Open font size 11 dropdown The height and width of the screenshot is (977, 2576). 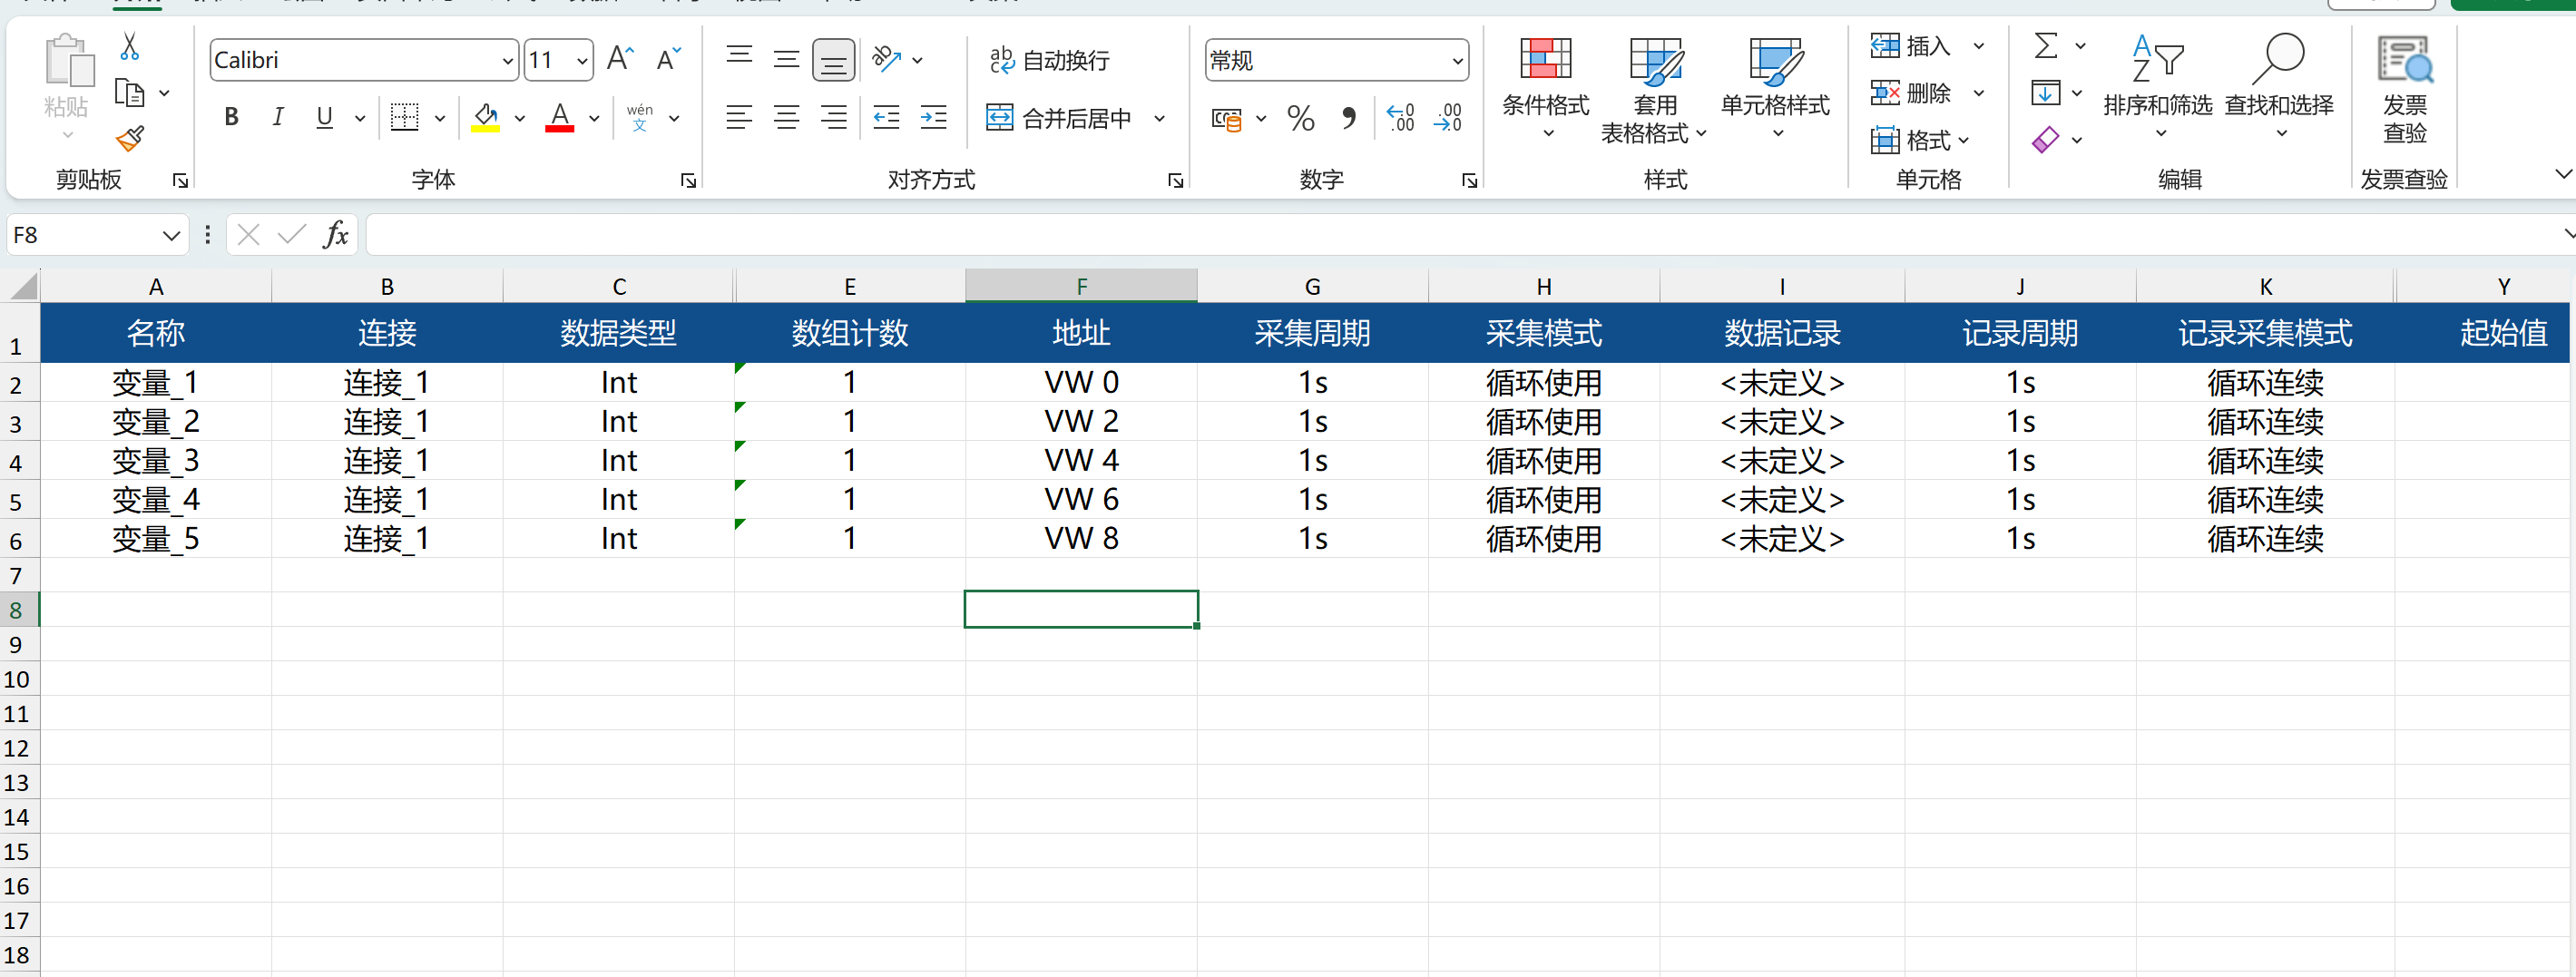pyautogui.click(x=582, y=61)
